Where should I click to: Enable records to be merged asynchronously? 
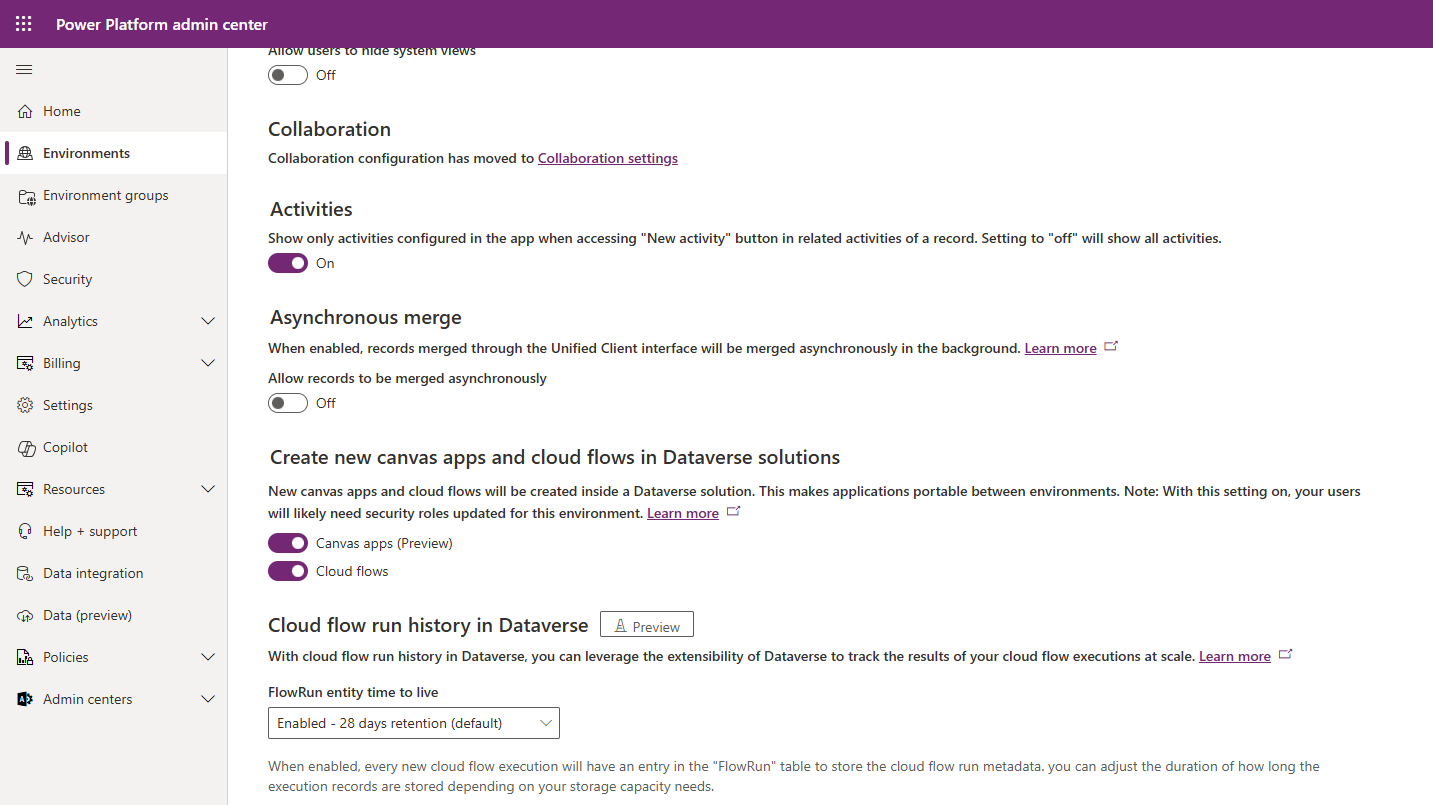(288, 403)
